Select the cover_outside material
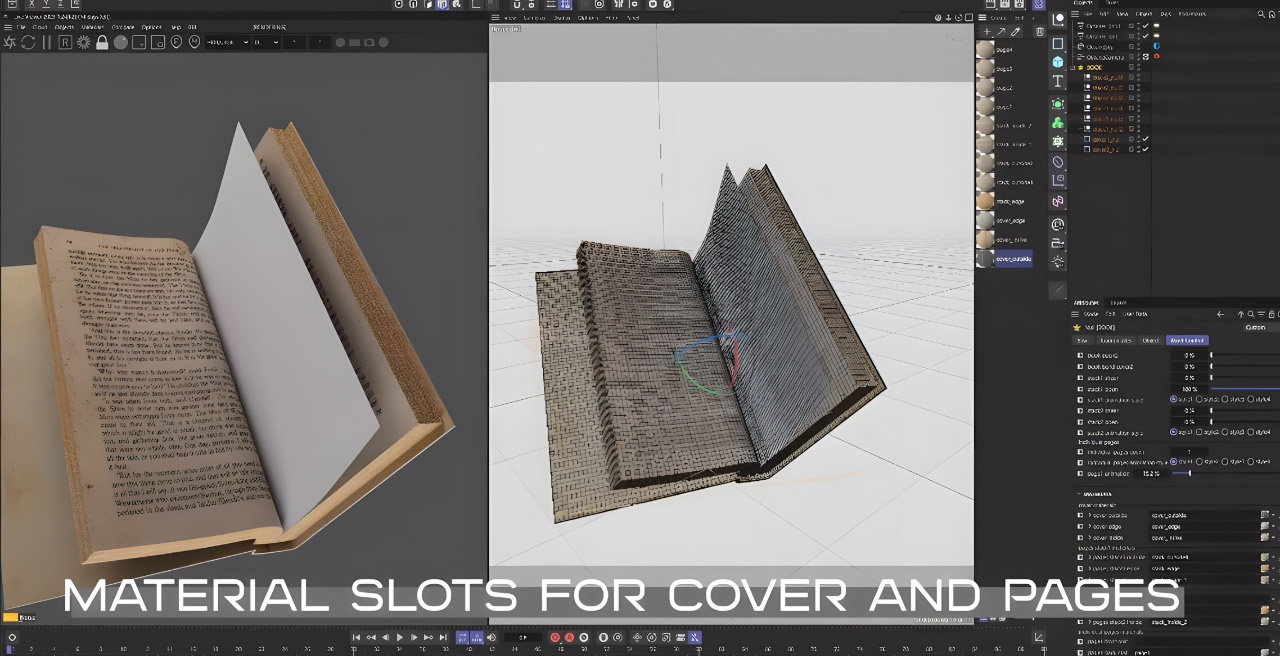 click(x=1012, y=259)
